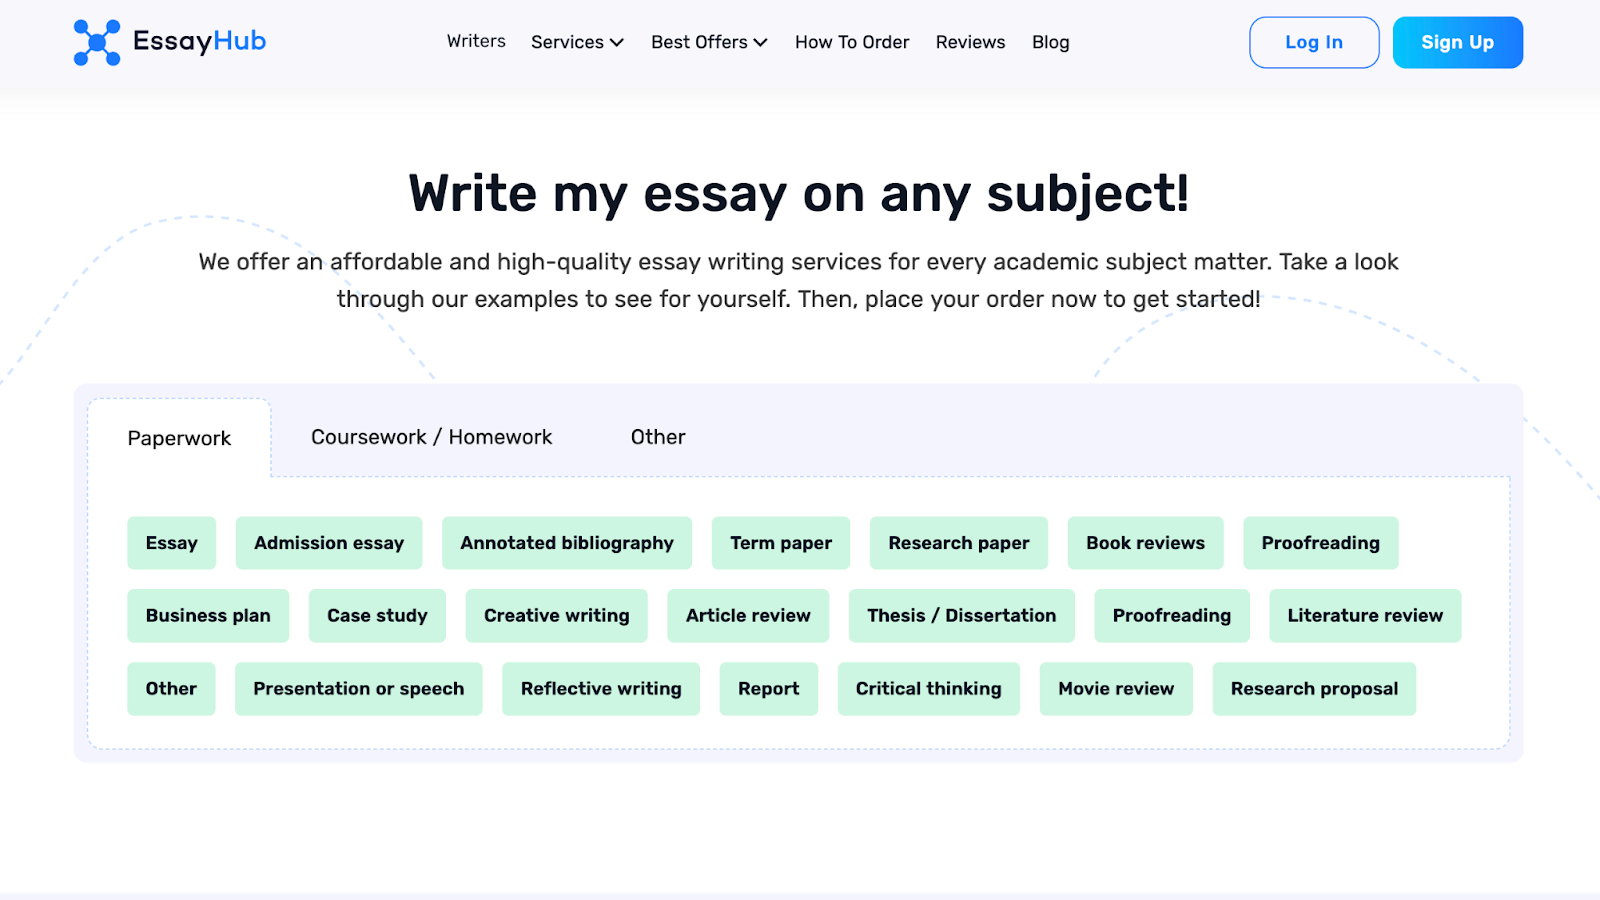Click the EssayHub logo icon
The image size is (1600, 900).
point(97,42)
